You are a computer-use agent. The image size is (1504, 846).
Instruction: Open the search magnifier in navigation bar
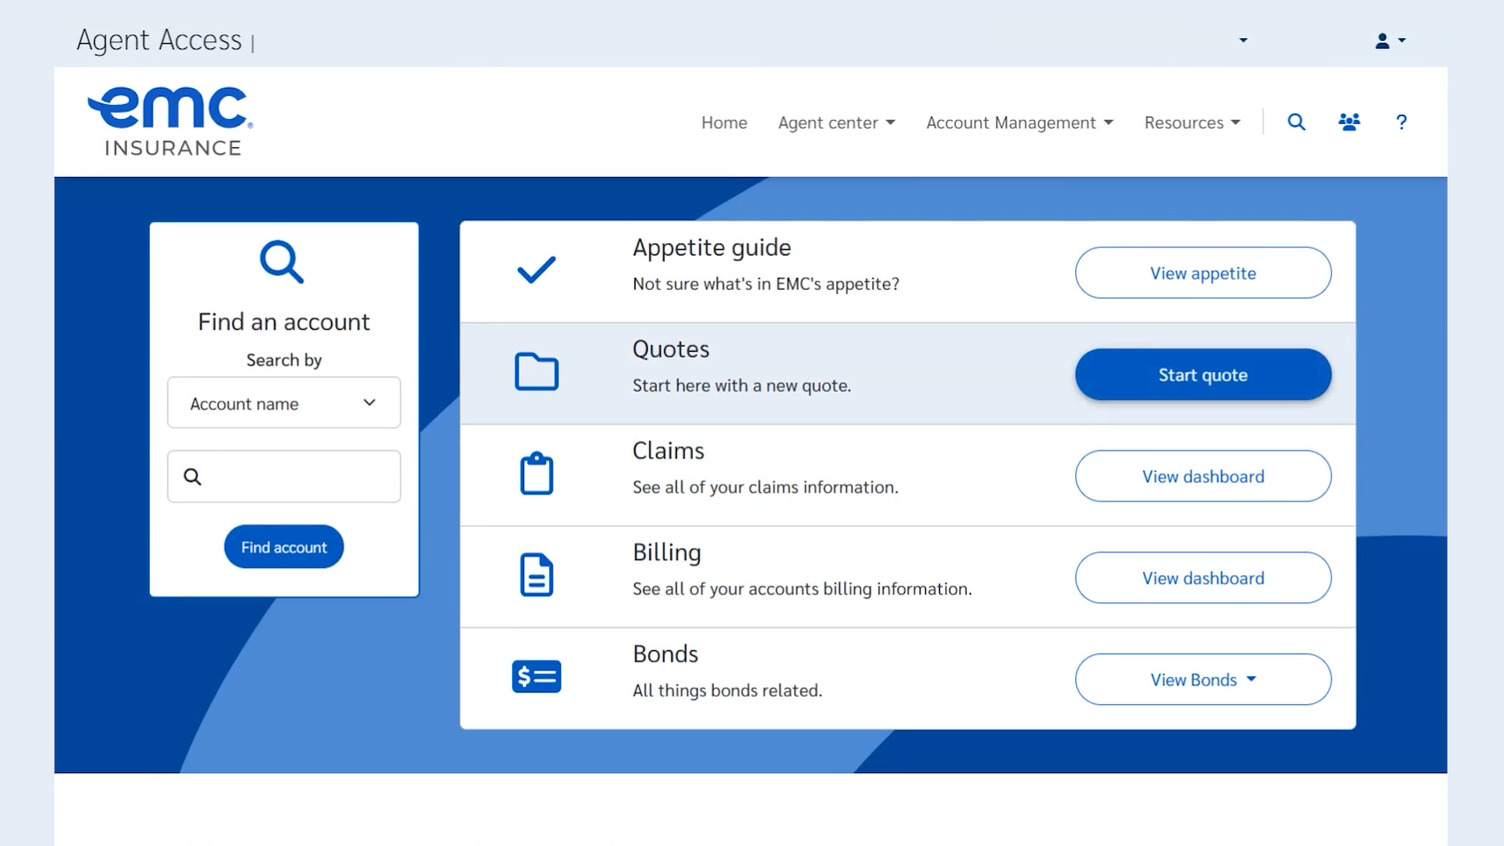coord(1296,122)
